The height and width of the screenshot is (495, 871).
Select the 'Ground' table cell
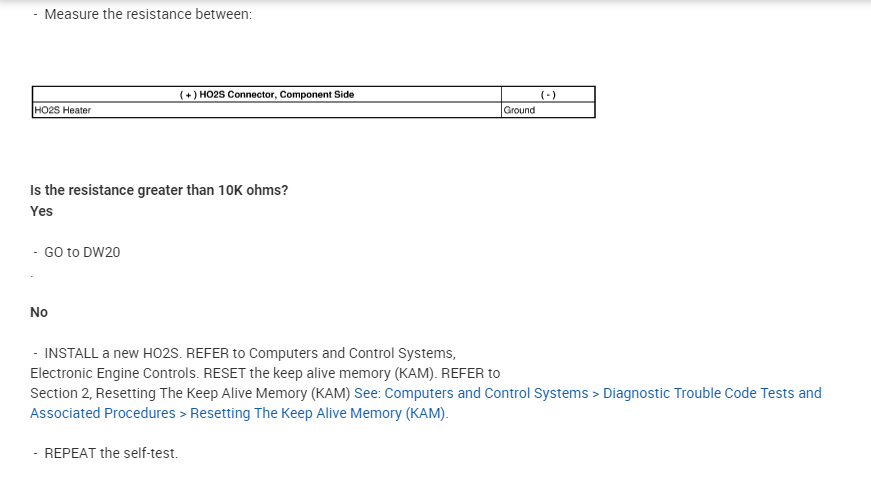[x=519, y=110]
